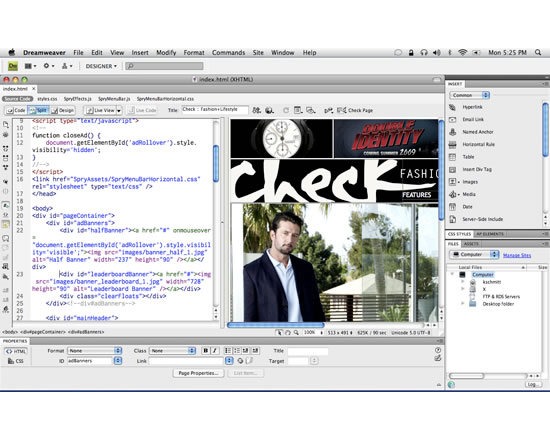Open the macOS Spotlight search icon

coord(538,52)
